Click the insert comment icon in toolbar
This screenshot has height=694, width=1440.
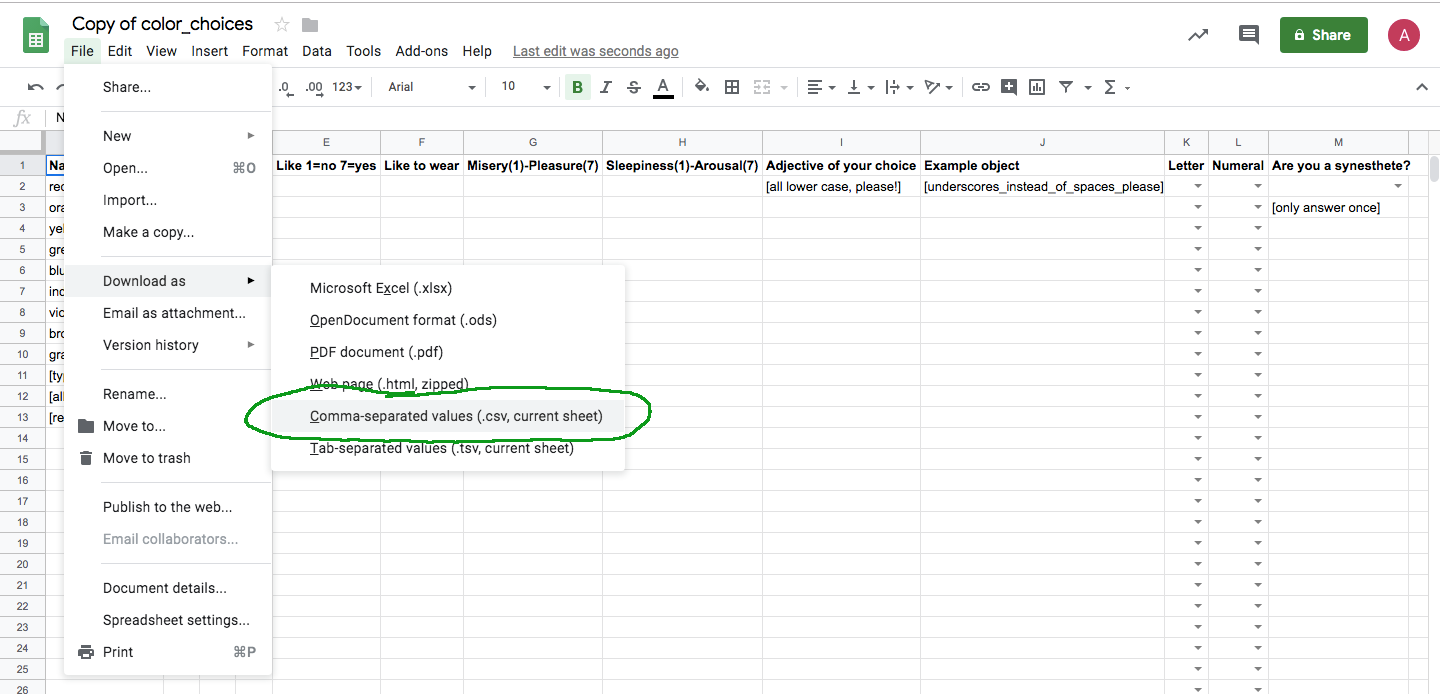(x=1009, y=87)
